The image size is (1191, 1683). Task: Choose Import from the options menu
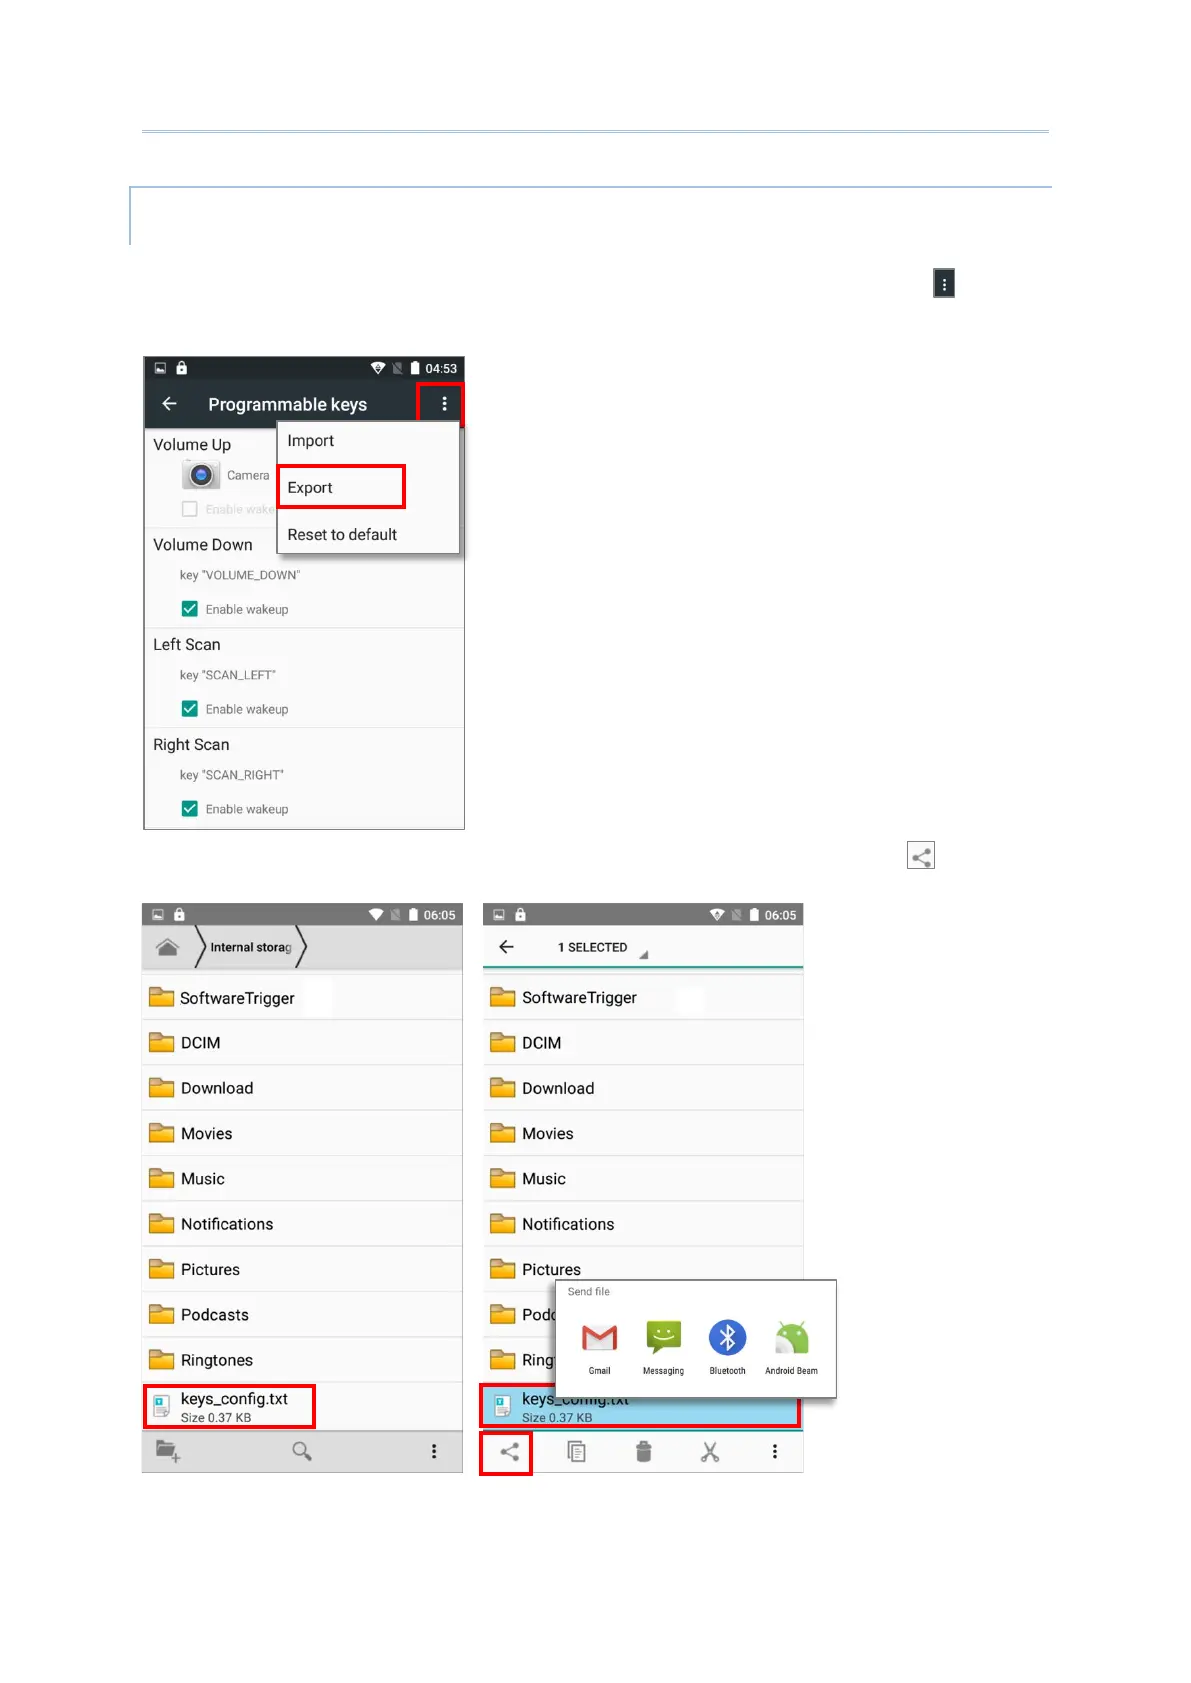pyautogui.click(x=311, y=441)
